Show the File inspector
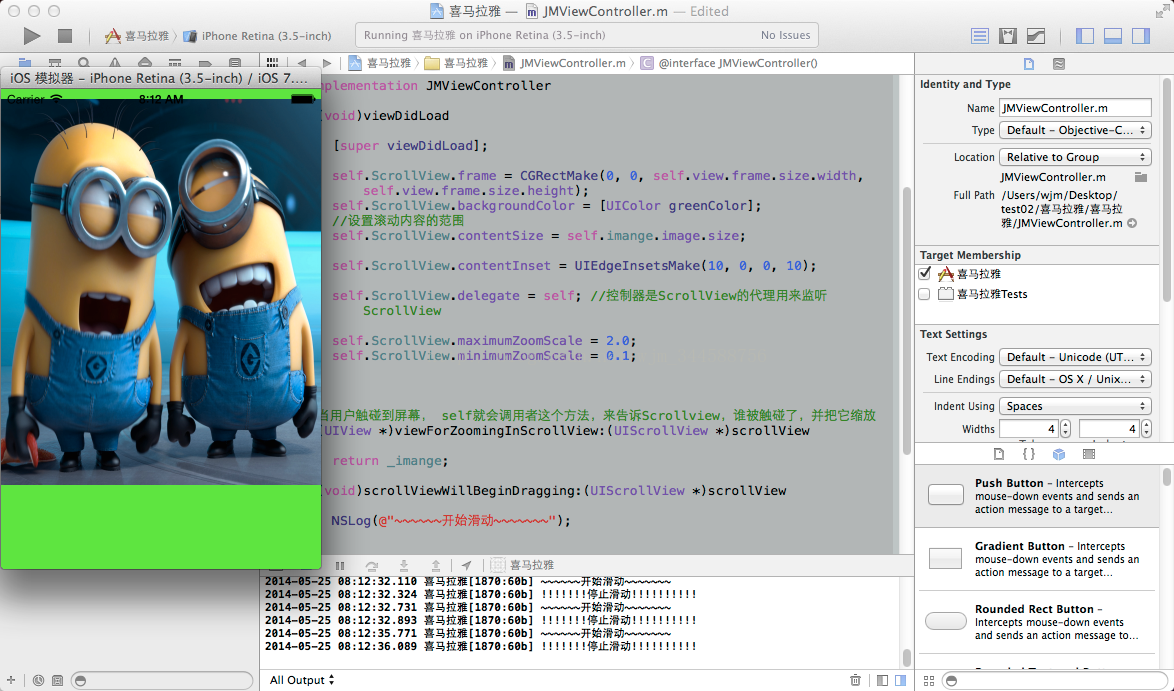This screenshot has height=691, width=1174. 1029,64
